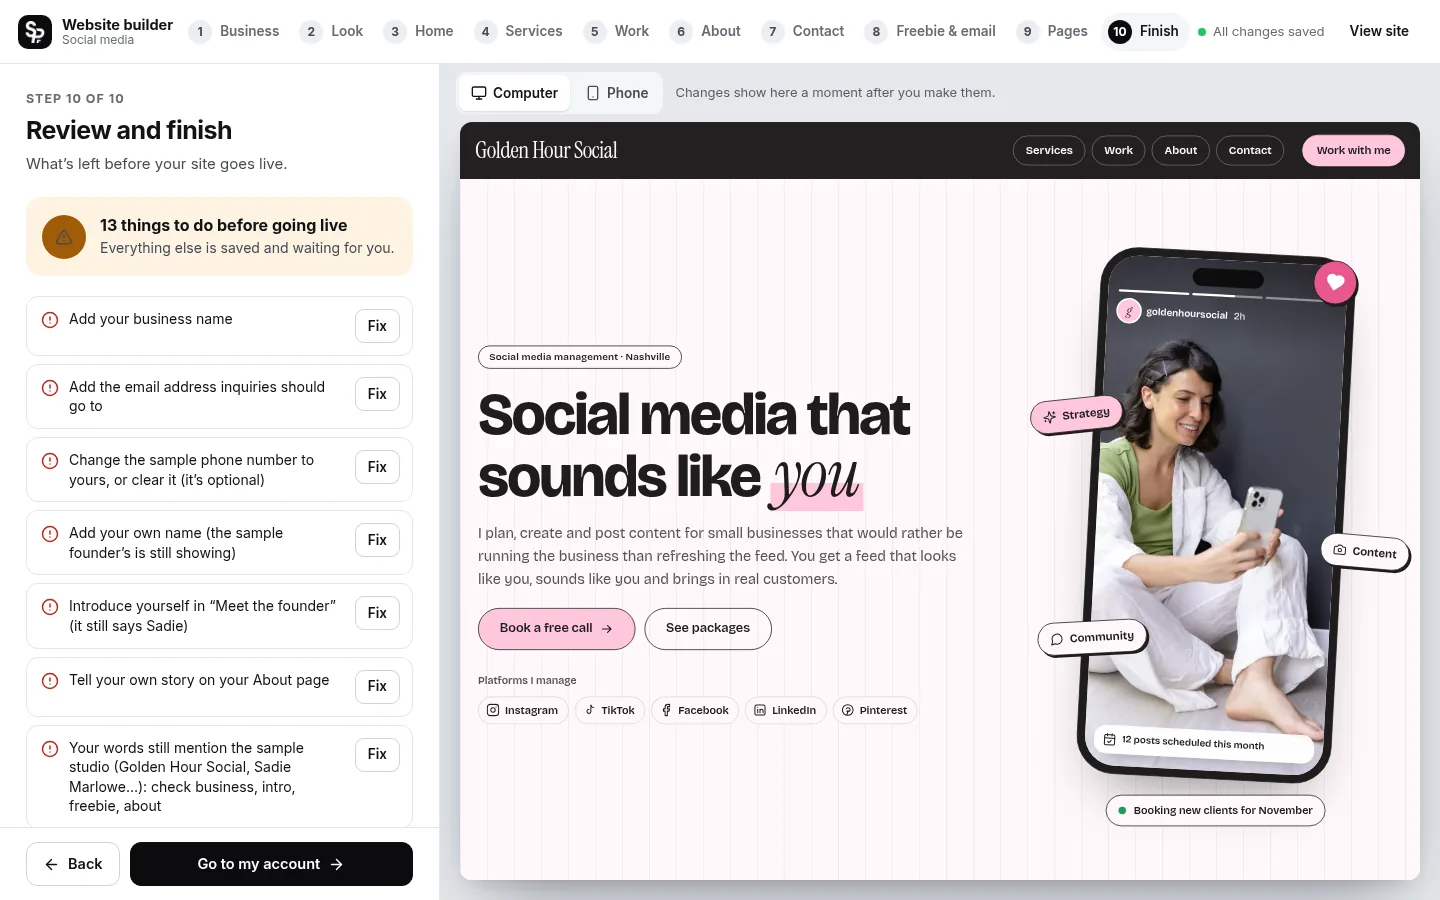This screenshot has width=1440, height=900.
Task: Go to step 6 About
Action: [x=706, y=32]
